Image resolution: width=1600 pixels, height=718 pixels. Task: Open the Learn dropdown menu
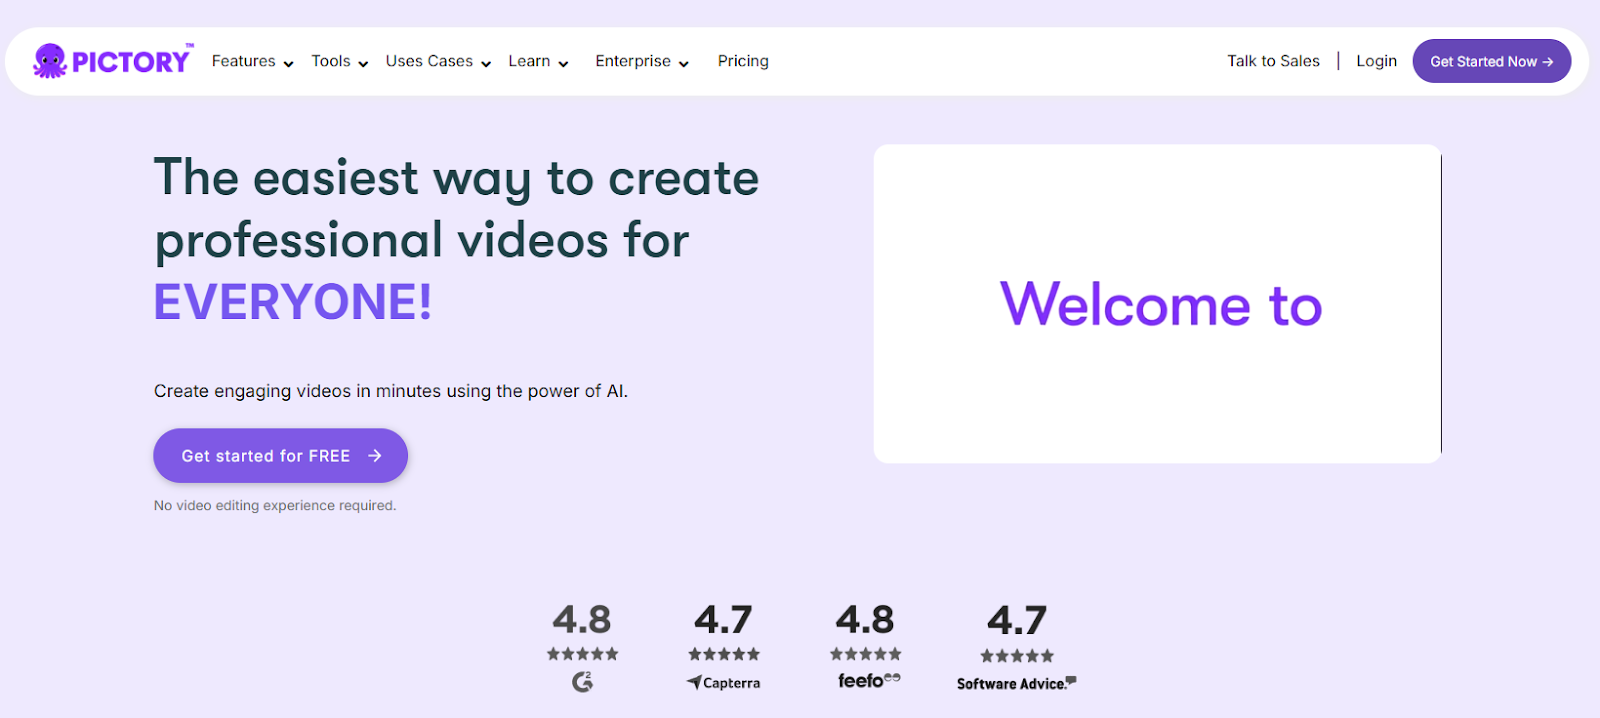click(538, 61)
